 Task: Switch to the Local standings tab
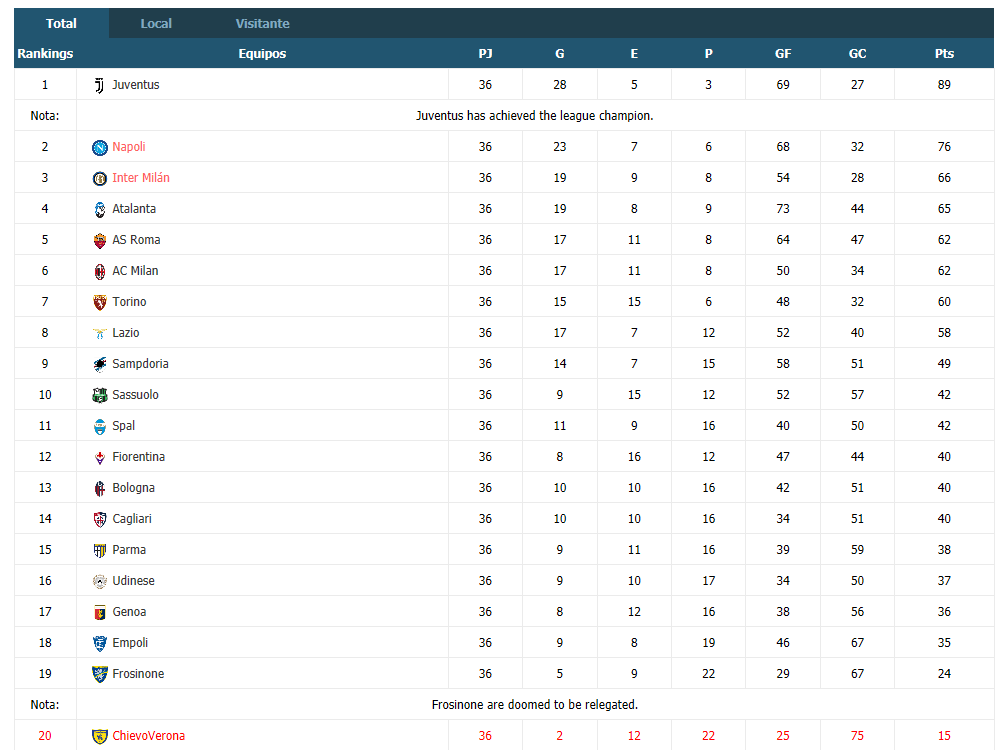[x=156, y=24]
